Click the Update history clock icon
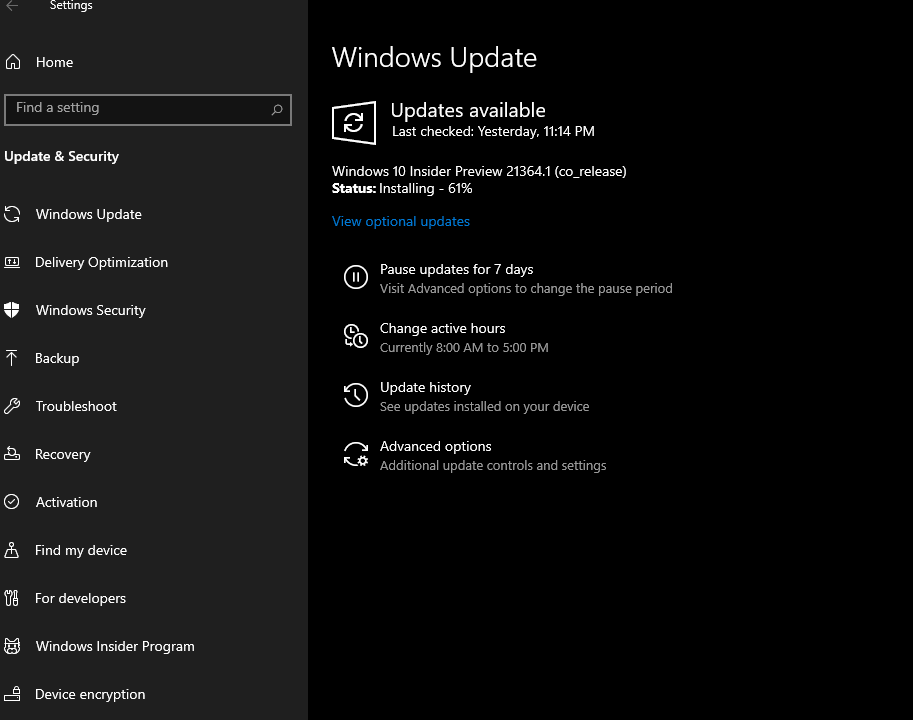 click(356, 395)
